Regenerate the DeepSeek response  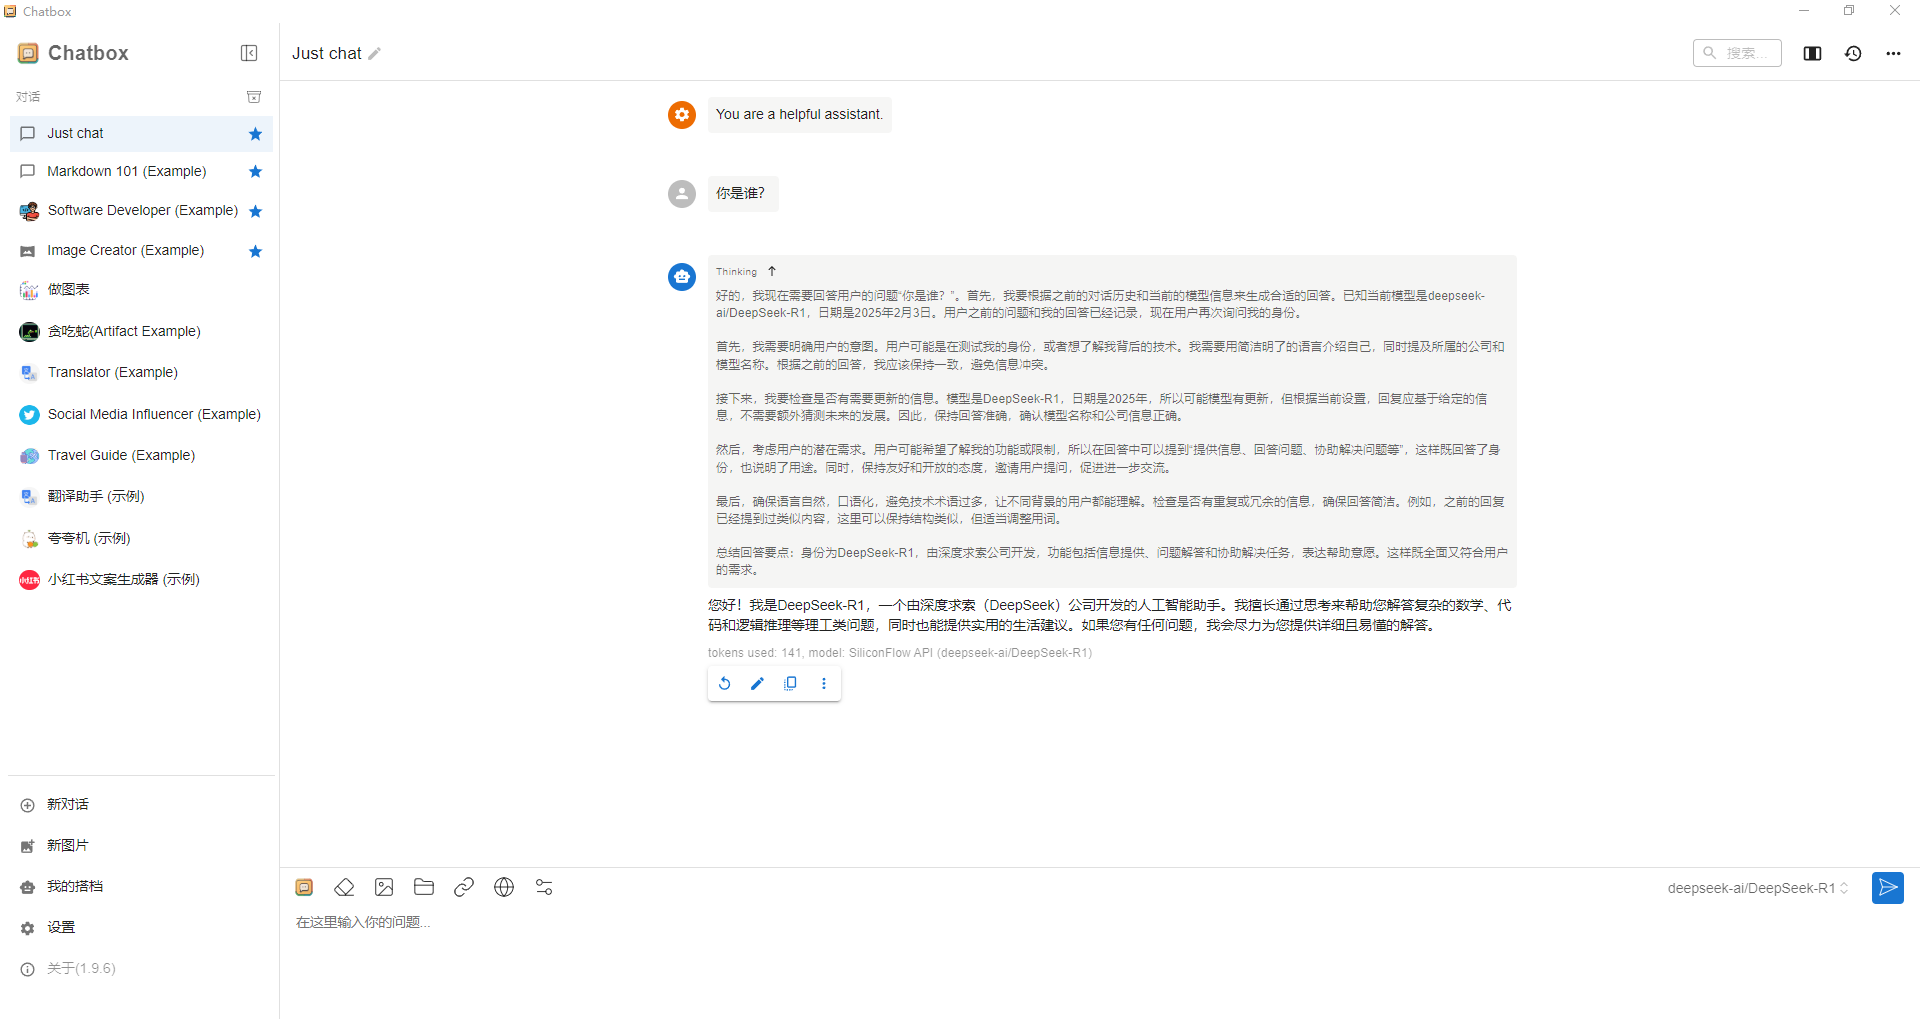coord(725,684)
